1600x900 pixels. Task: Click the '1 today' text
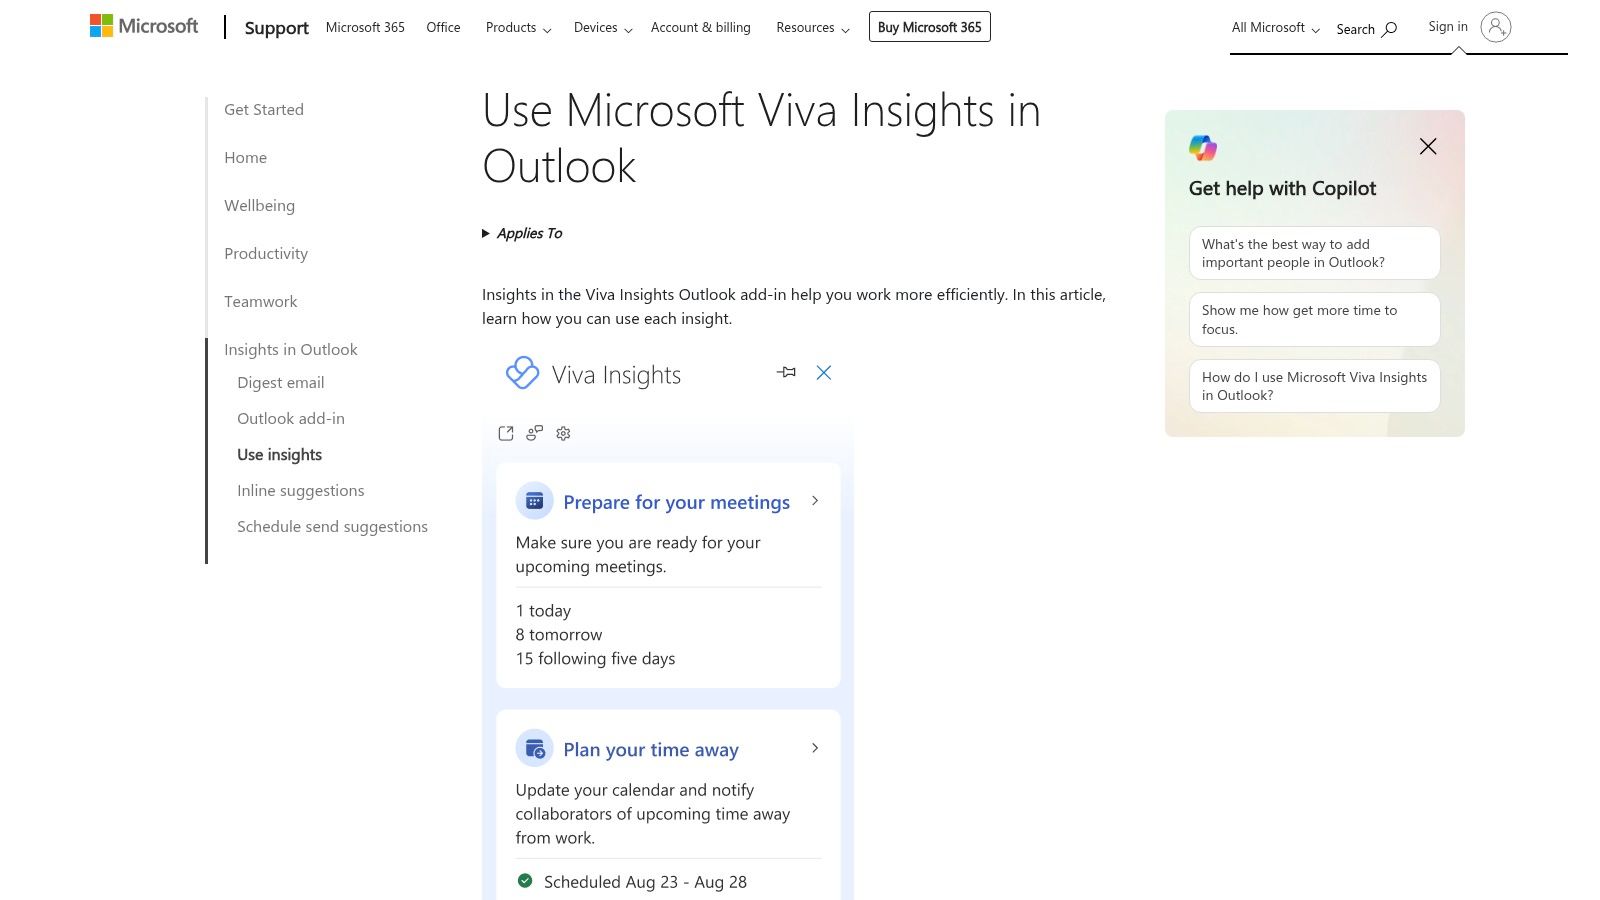(x=543, y=611)
